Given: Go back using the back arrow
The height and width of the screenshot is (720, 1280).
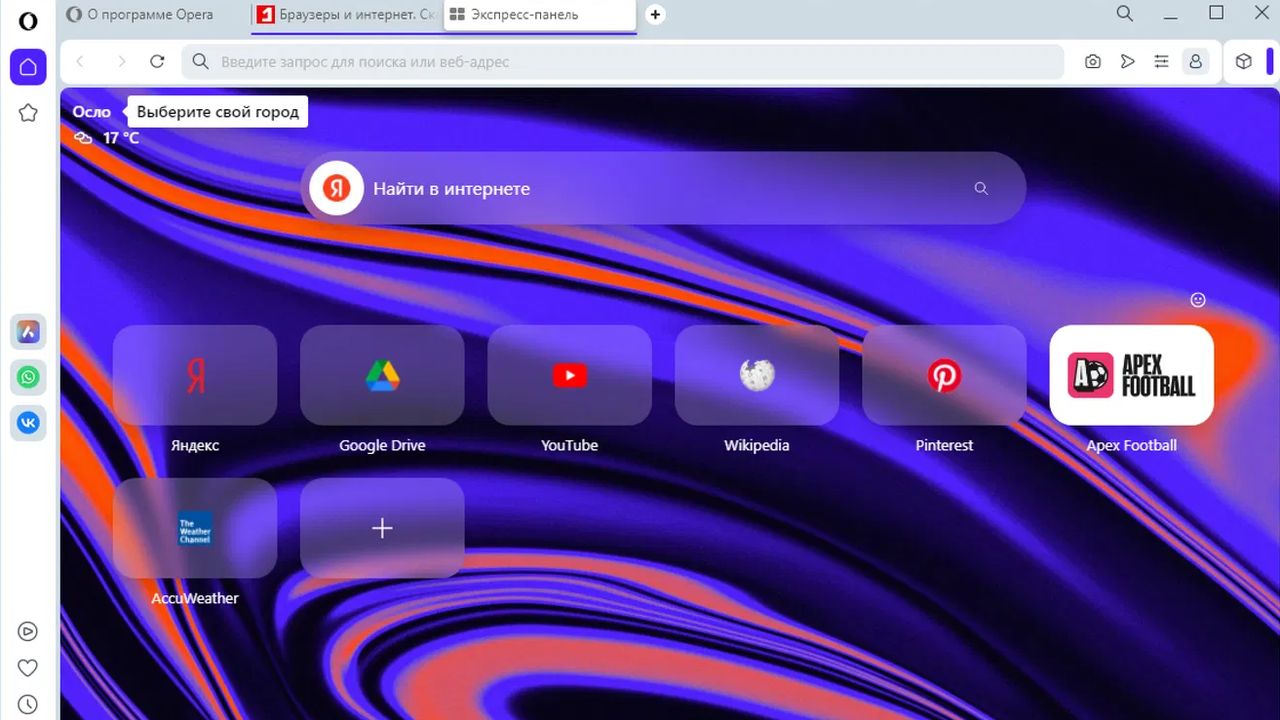Looking at the screenshot, I should 80,62.
